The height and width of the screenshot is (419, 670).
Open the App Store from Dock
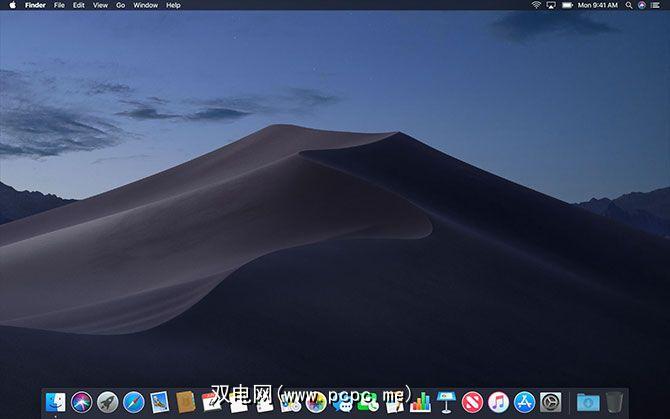pyautogui.click(x=524, y=402)
